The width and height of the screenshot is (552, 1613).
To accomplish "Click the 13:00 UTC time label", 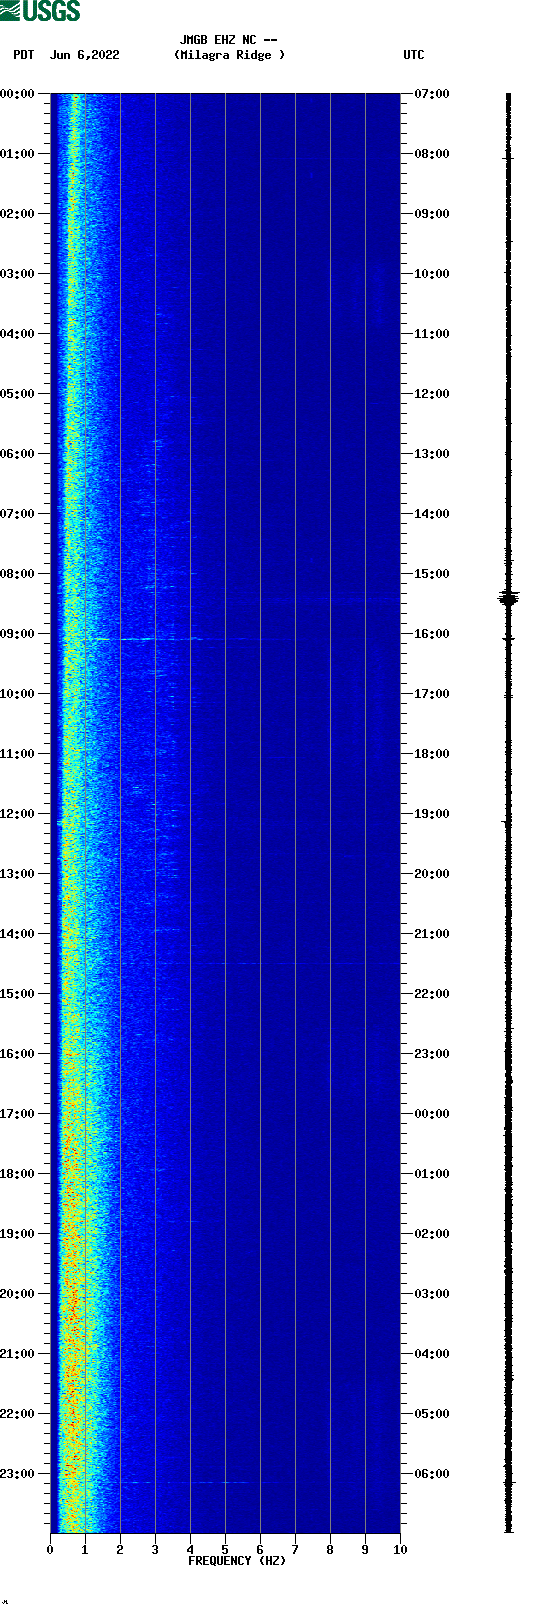I will (432, 454).
